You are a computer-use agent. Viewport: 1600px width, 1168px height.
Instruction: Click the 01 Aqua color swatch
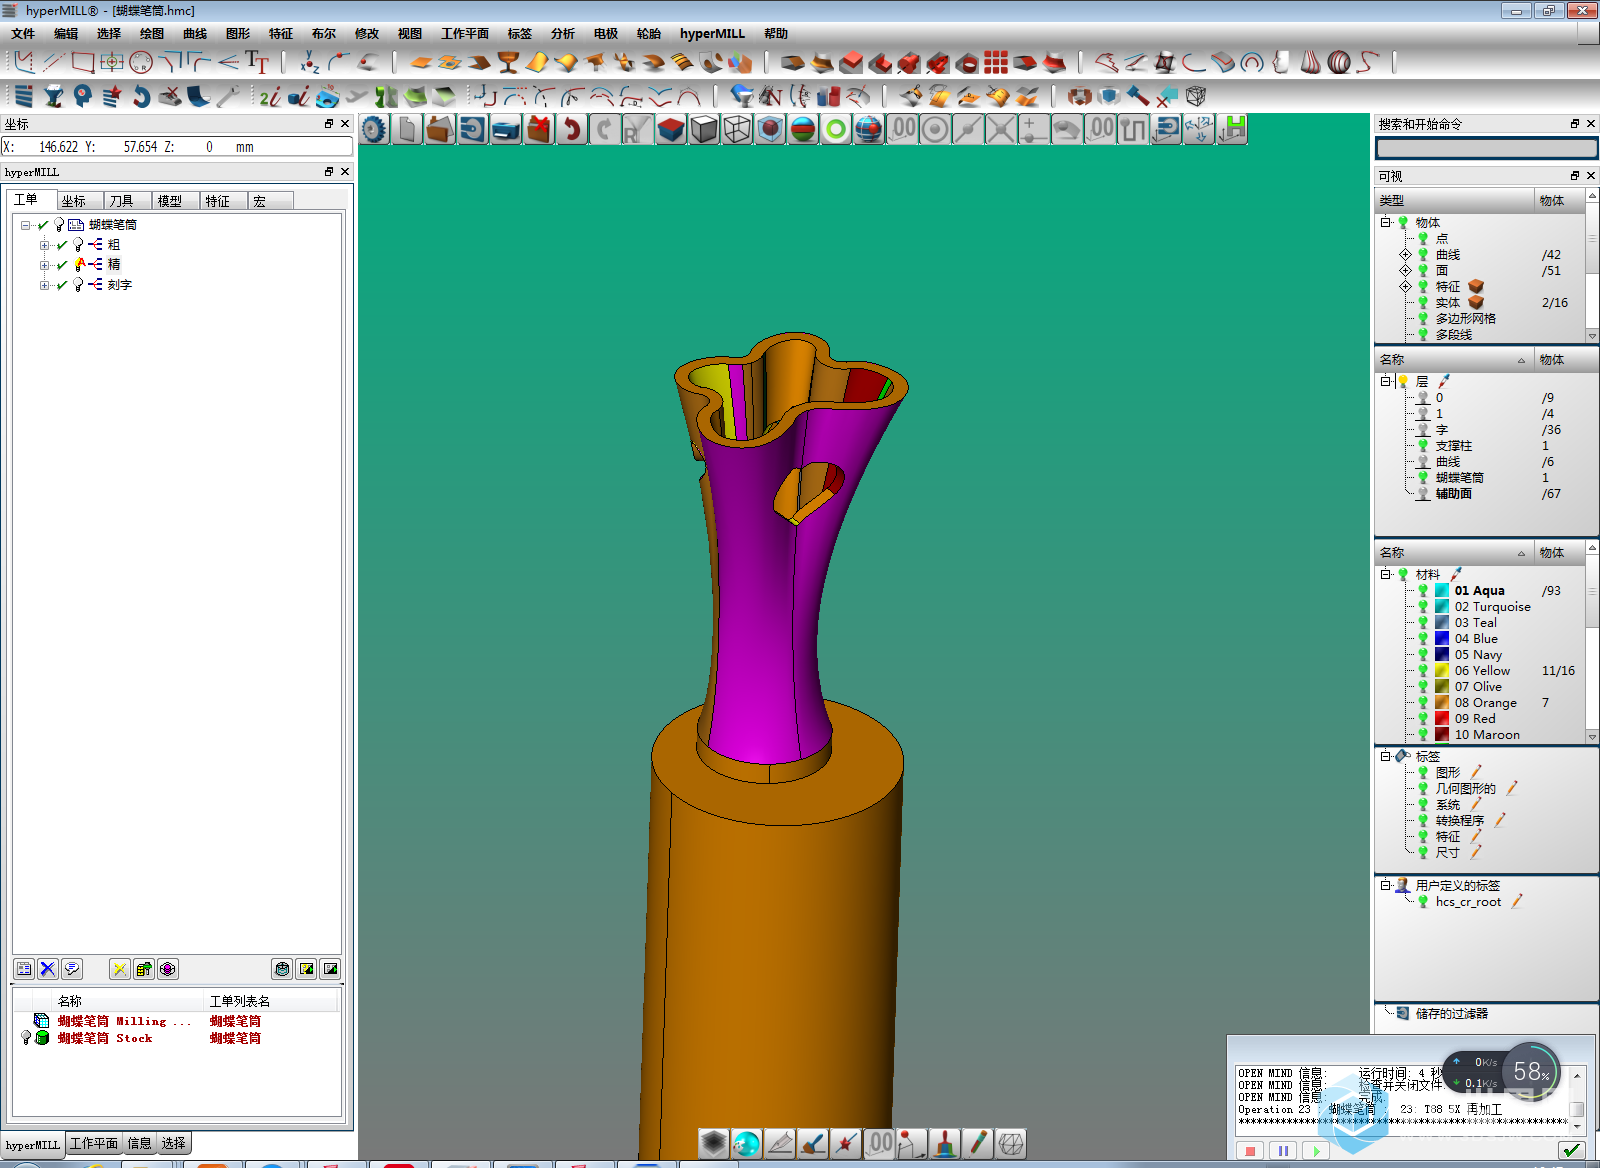click(1442, 591)
